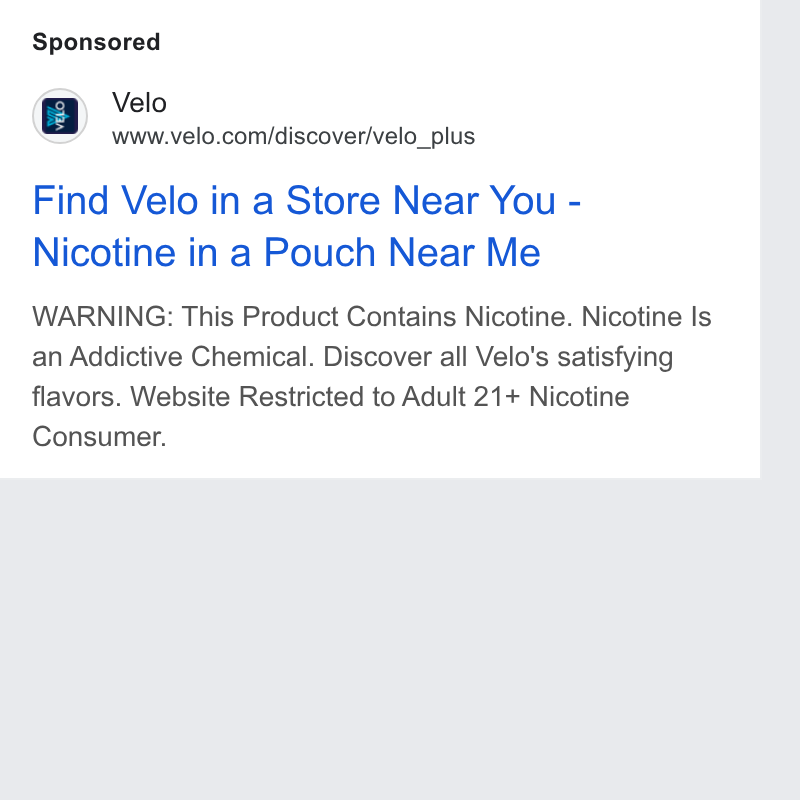Image resolution: width=800 pixels, height=800 pixels.
Task: Click 'Store Near You' in the headline
Action: [420, 201]
